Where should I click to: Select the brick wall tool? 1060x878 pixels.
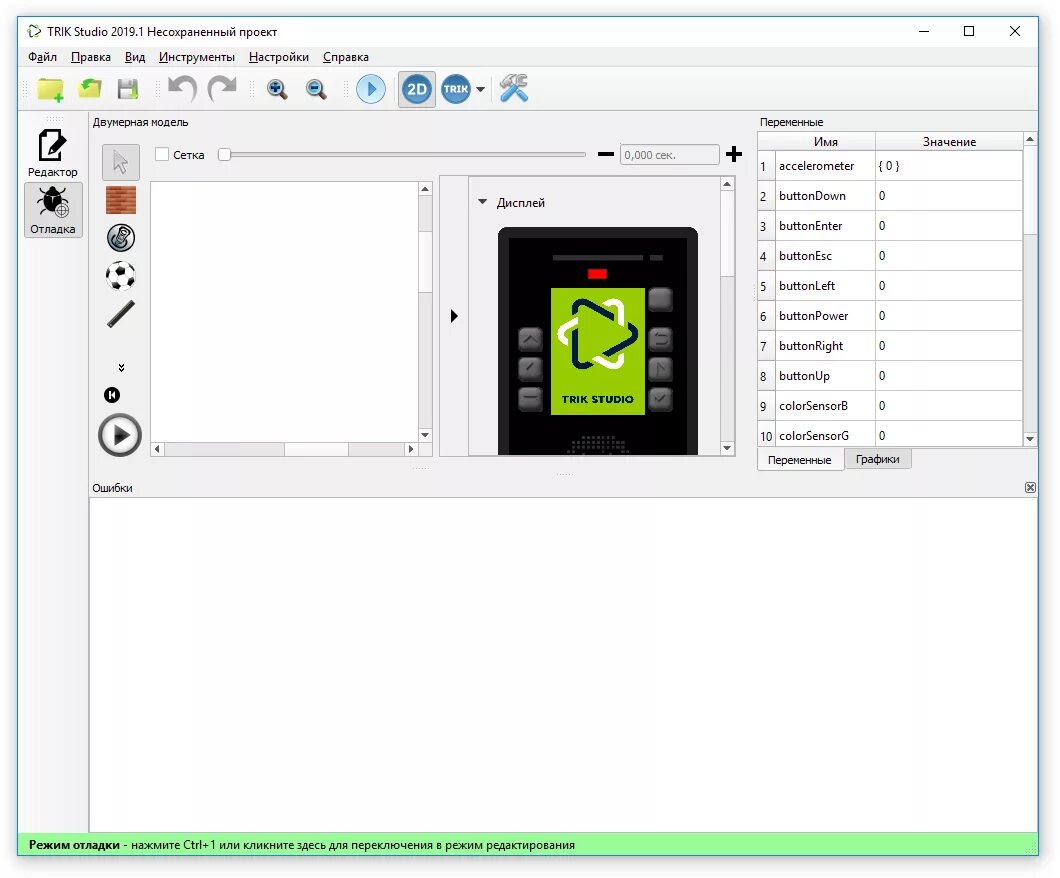pyautogui.click(x=121, y=200)
